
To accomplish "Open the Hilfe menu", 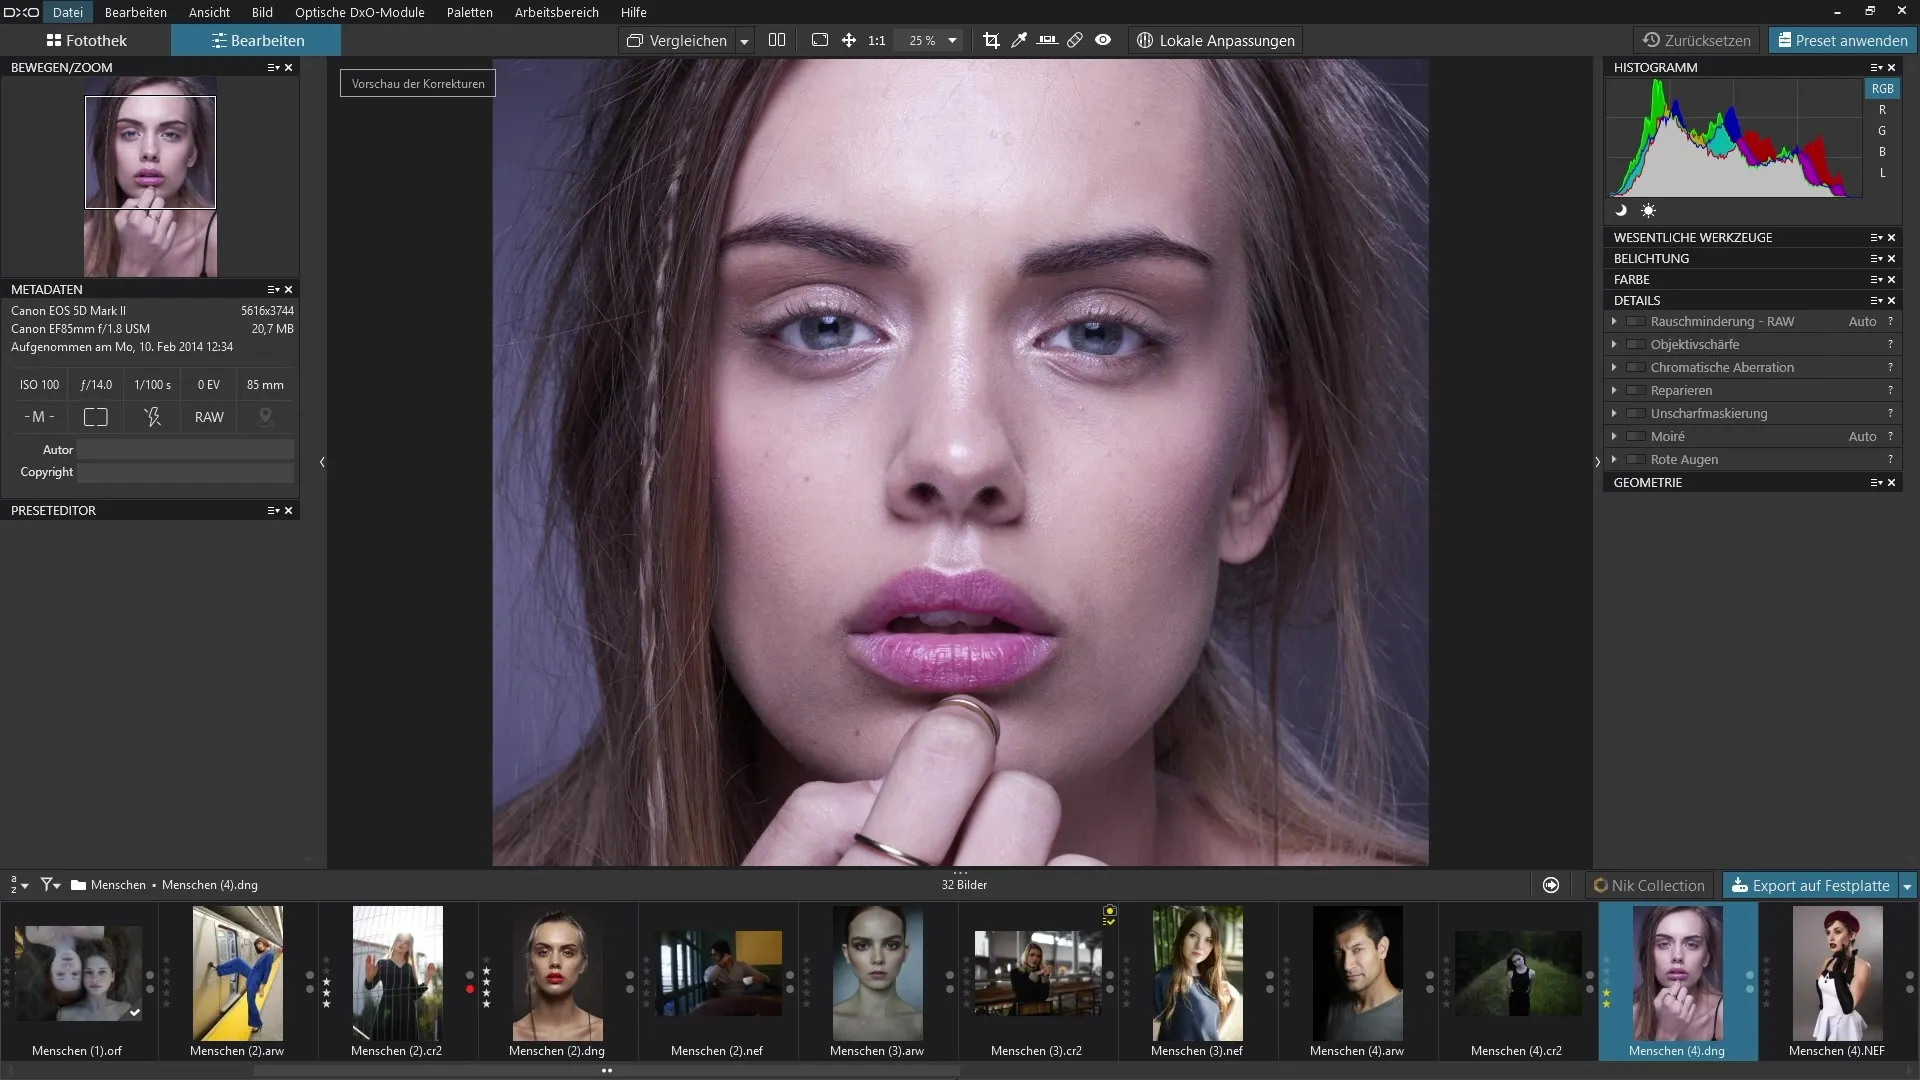I will [634, 12].
